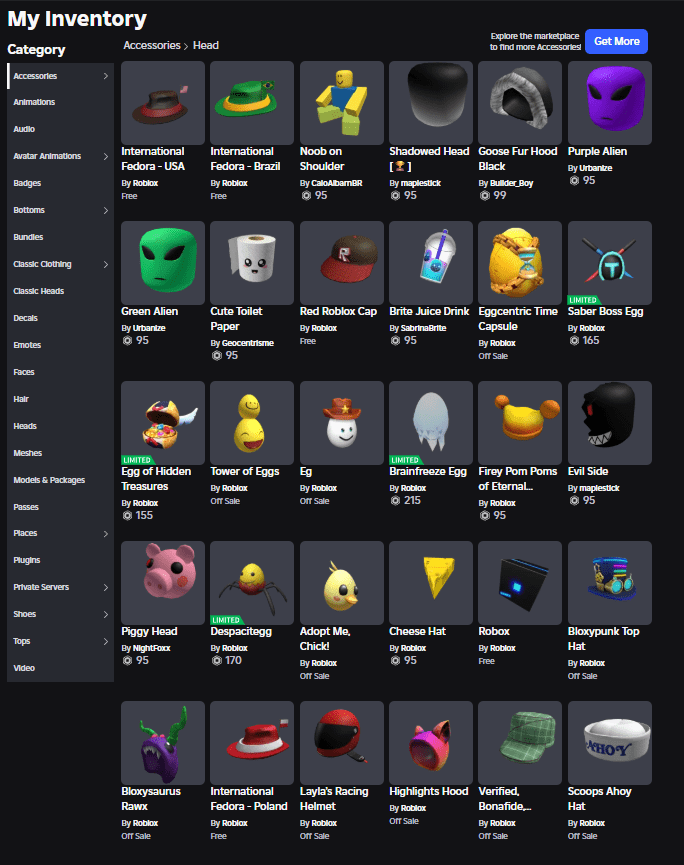Select Firey Pom Poms item image
The image size is (684, 865).
pyautogui.click(x=520, y=423)
